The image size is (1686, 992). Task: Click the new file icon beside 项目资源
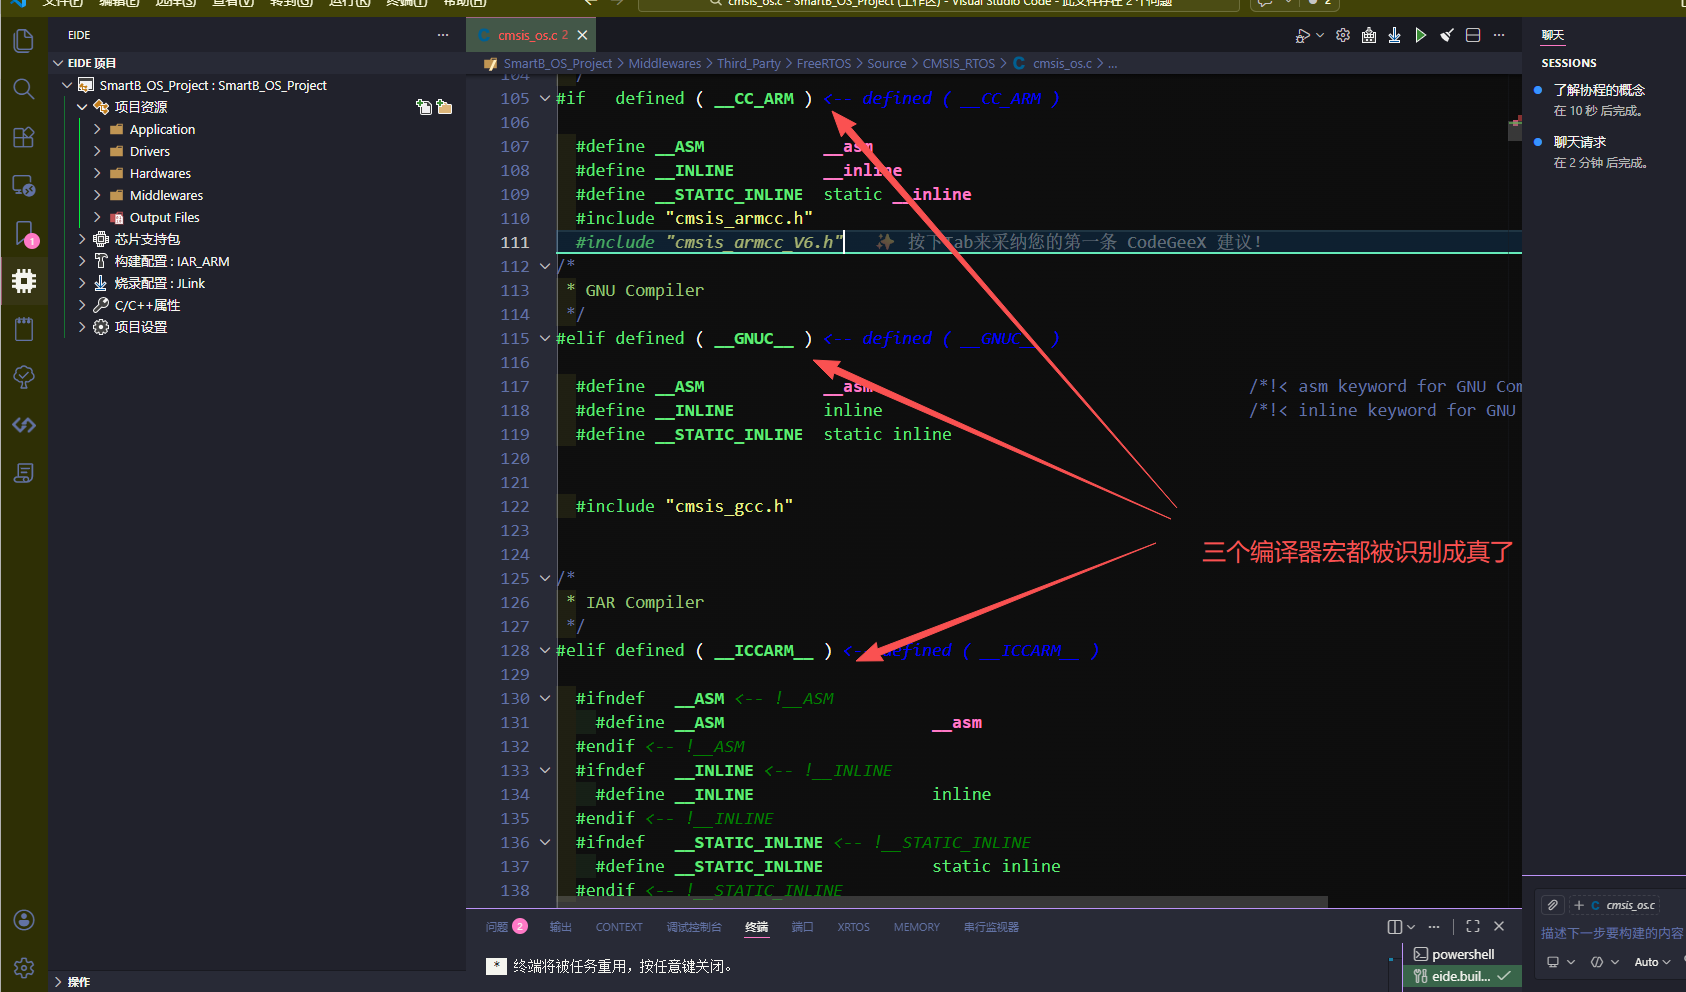point(424,107)
